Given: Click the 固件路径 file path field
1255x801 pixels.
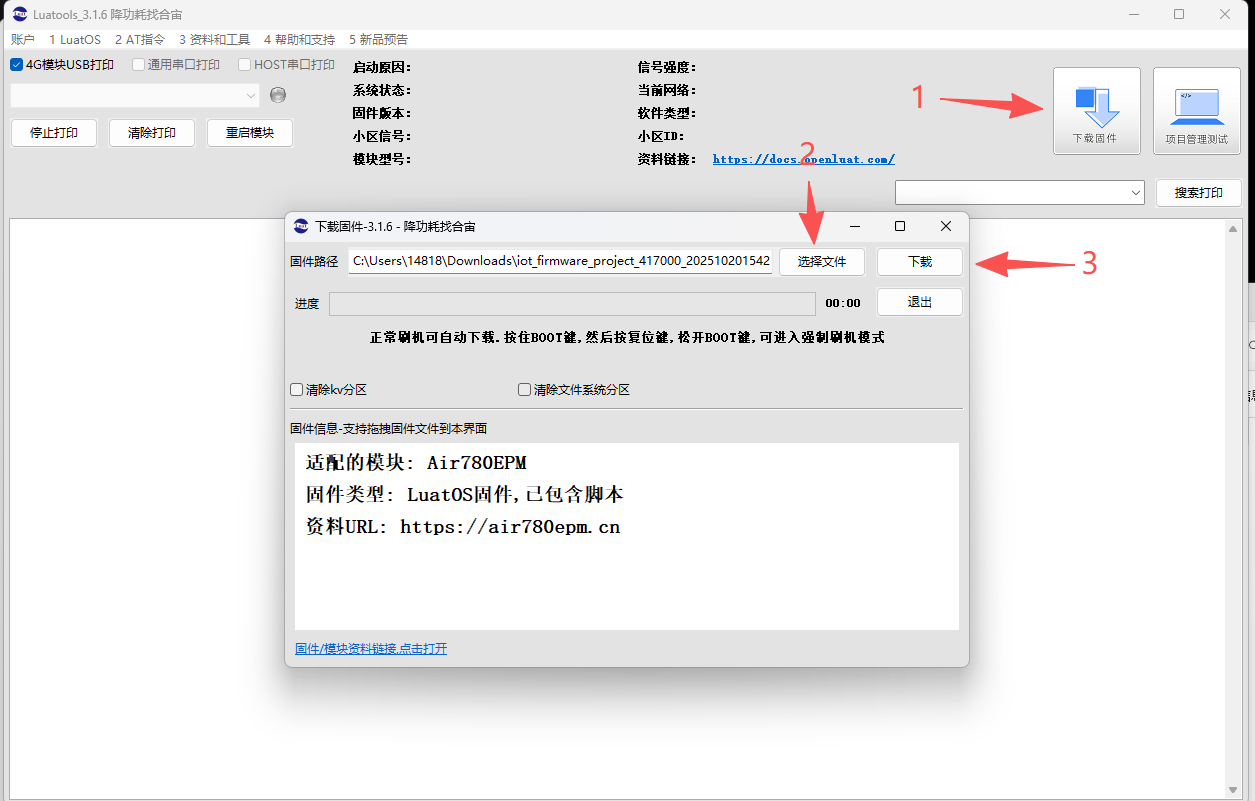Looking at the screenshot, I should click(560, 262).
